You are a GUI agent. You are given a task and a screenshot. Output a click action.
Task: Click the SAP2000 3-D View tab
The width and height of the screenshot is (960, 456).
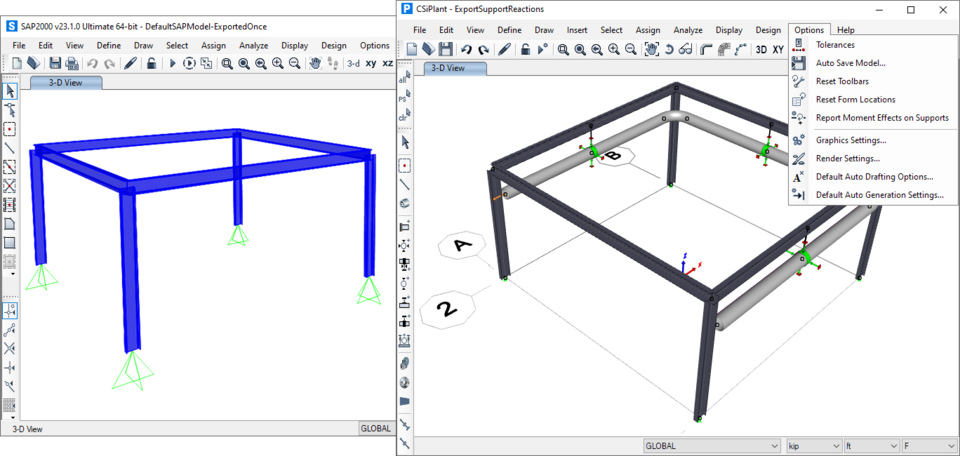[x=66, y=82]
